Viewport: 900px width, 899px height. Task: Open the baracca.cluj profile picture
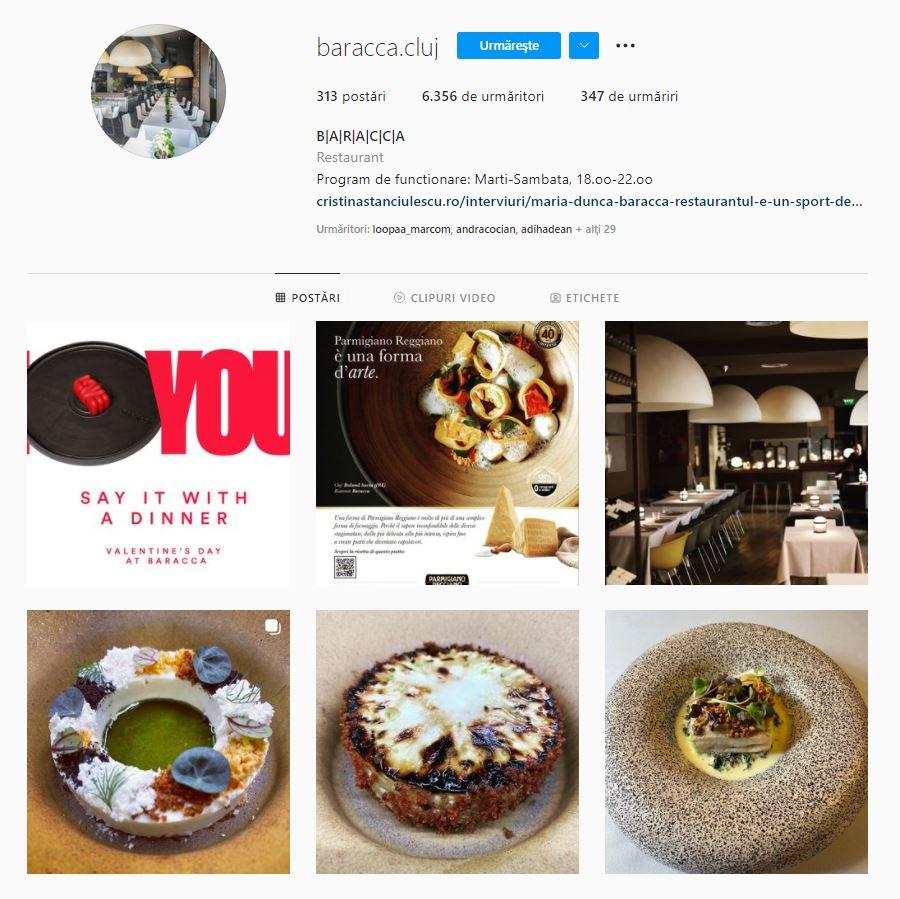tap(158, 91)
